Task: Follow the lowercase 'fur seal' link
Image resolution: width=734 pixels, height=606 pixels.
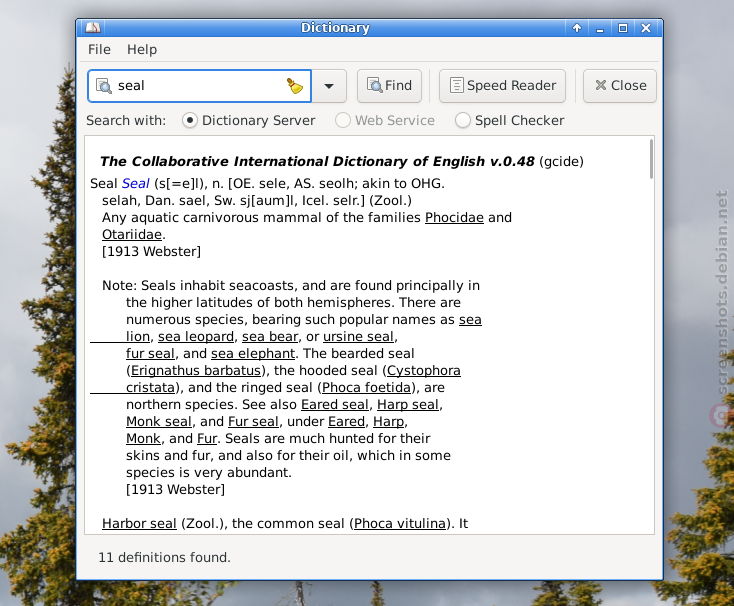Action: pos(150,353)
